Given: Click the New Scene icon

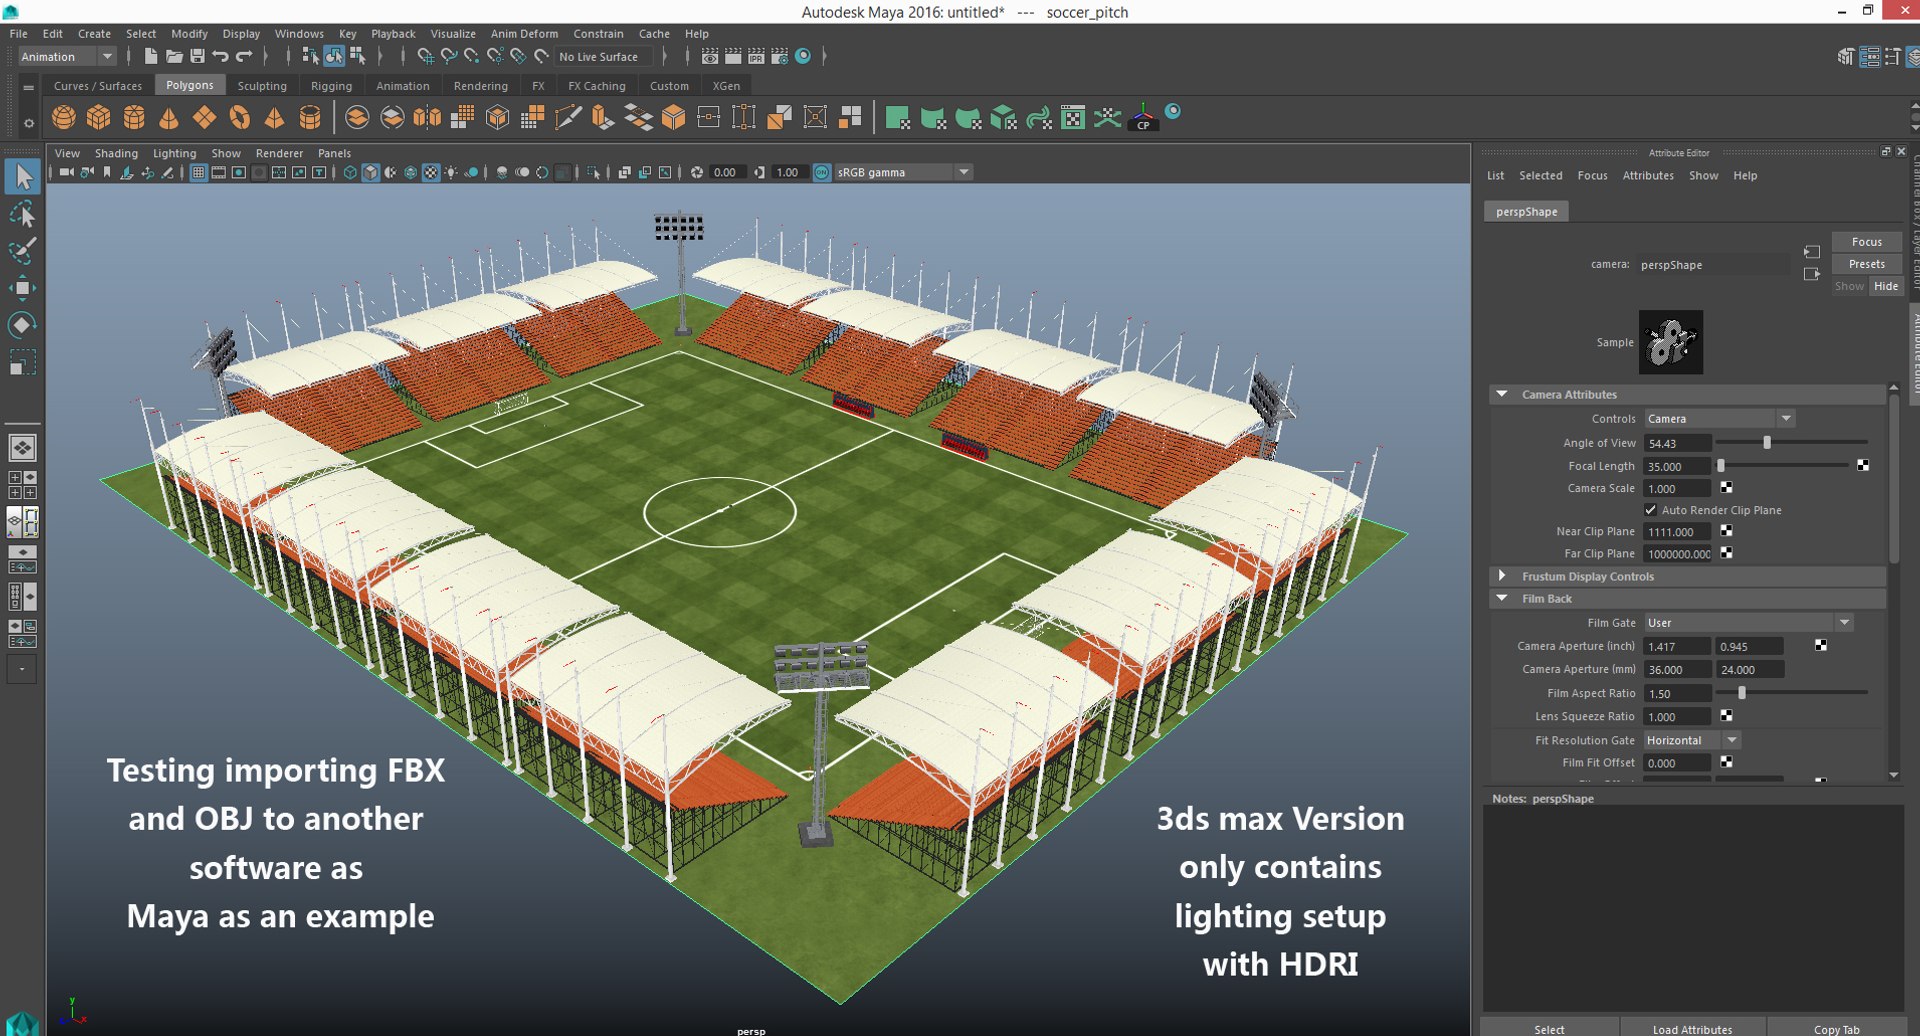Looking at the screenshot, I should pos(150,57).
